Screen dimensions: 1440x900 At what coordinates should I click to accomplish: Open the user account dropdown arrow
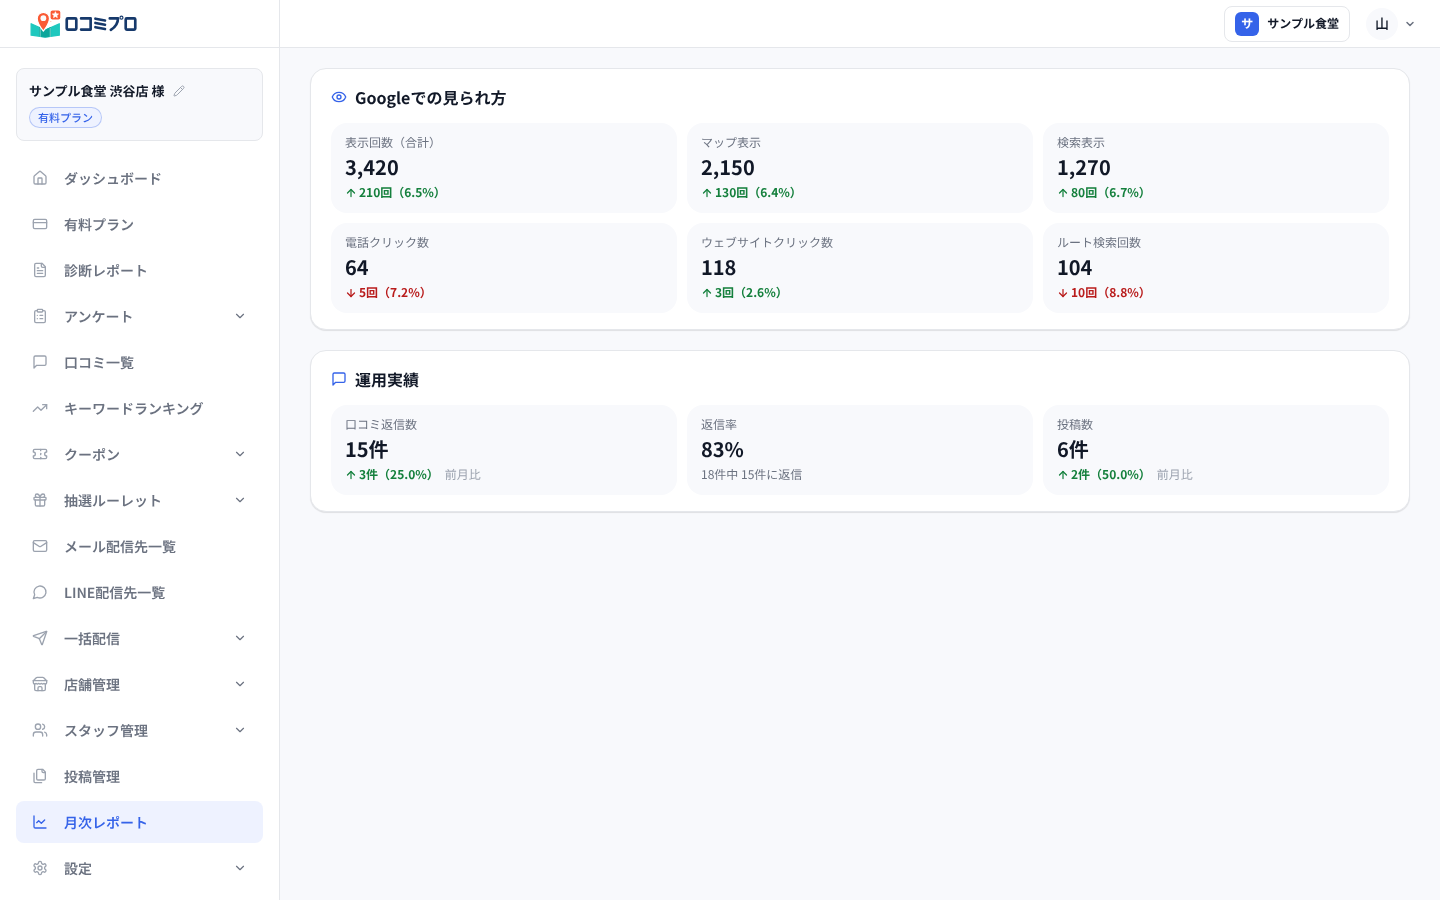coord(1410,24)
